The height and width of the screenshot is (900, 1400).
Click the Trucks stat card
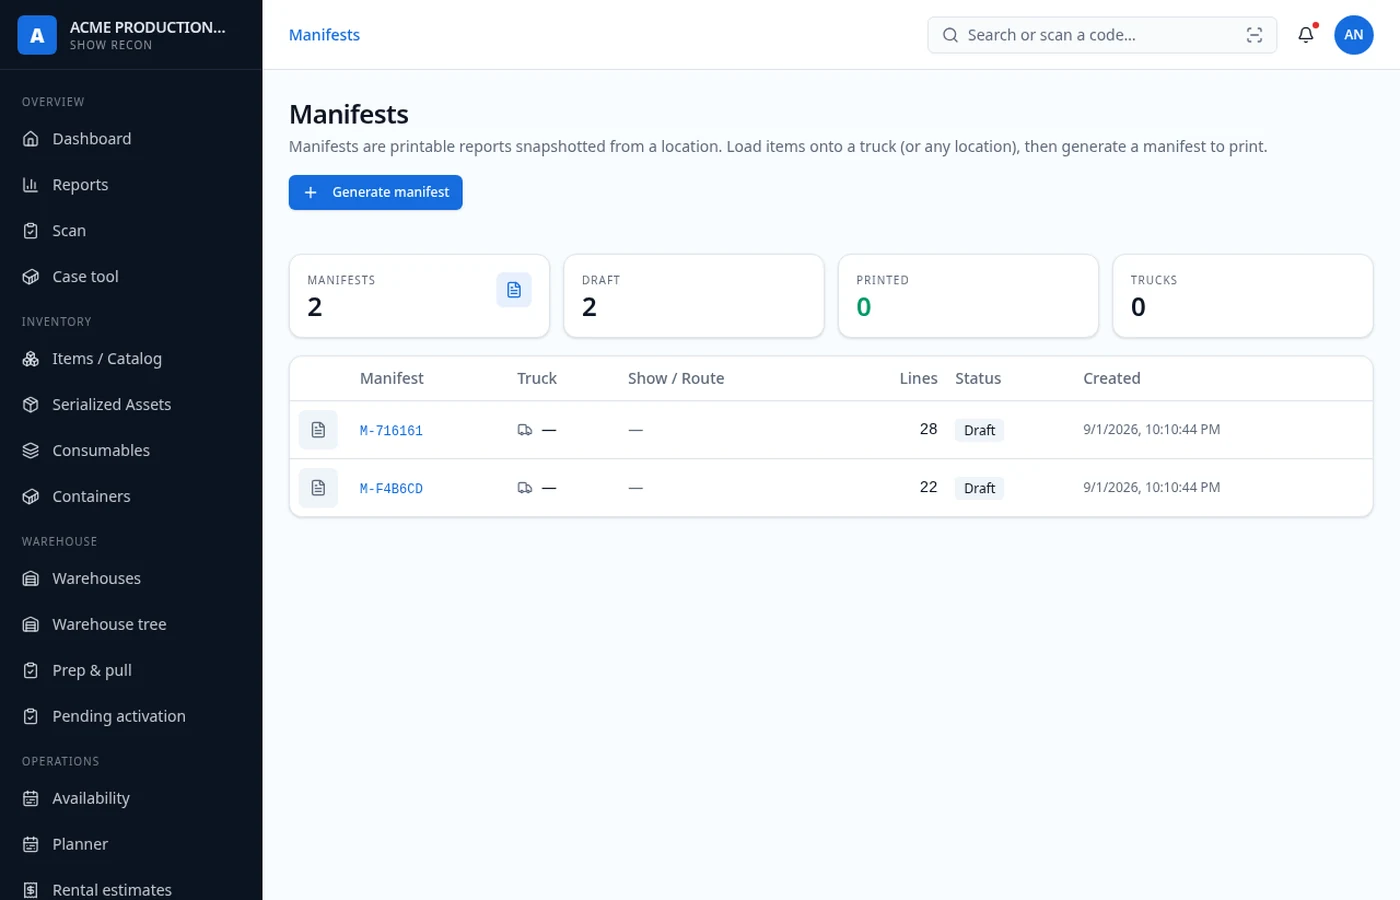click(1243, 296)
